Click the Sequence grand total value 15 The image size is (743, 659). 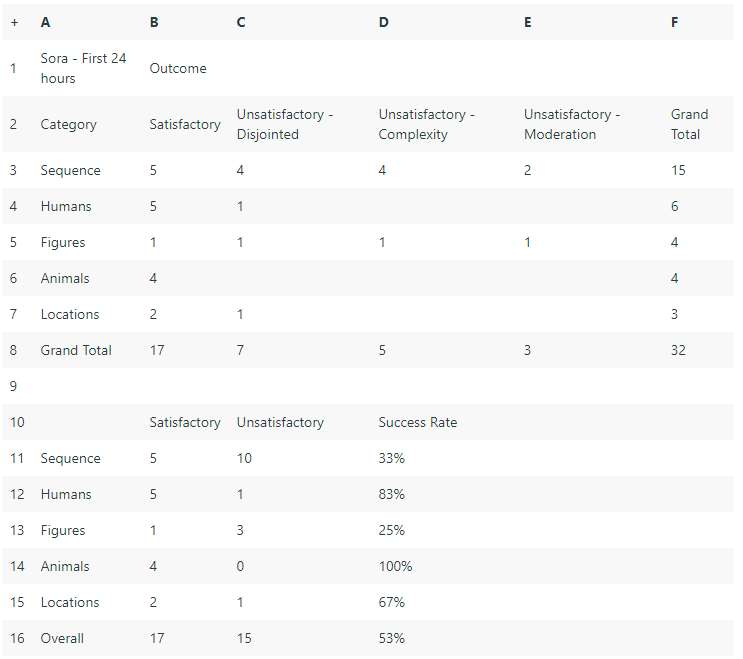point(678,170)
